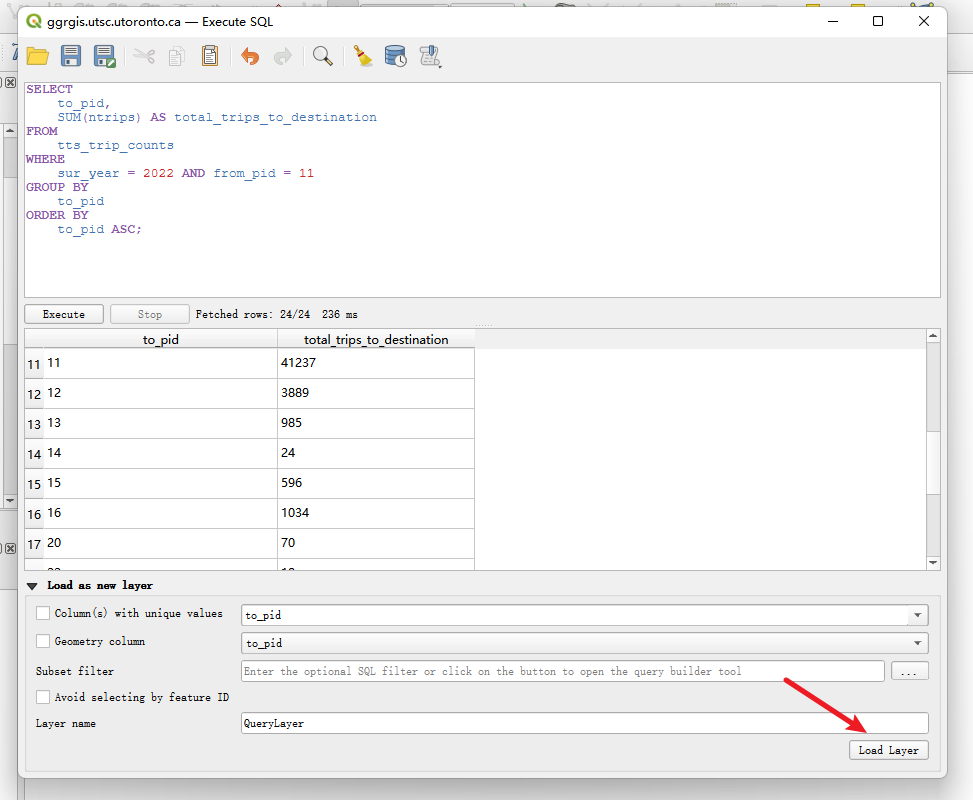Click the results scrollbar down arrow
This screenshot has width=973, height=800.
(933, 563)
